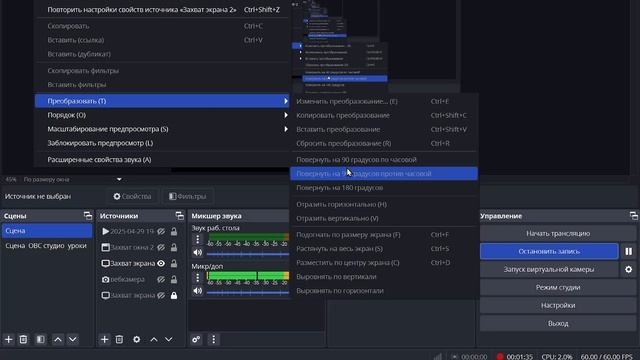The image size is (640, 360).
Task: Move the source up in the Источники toolbar
Action: pyautogui.click(x=154, y=340)
